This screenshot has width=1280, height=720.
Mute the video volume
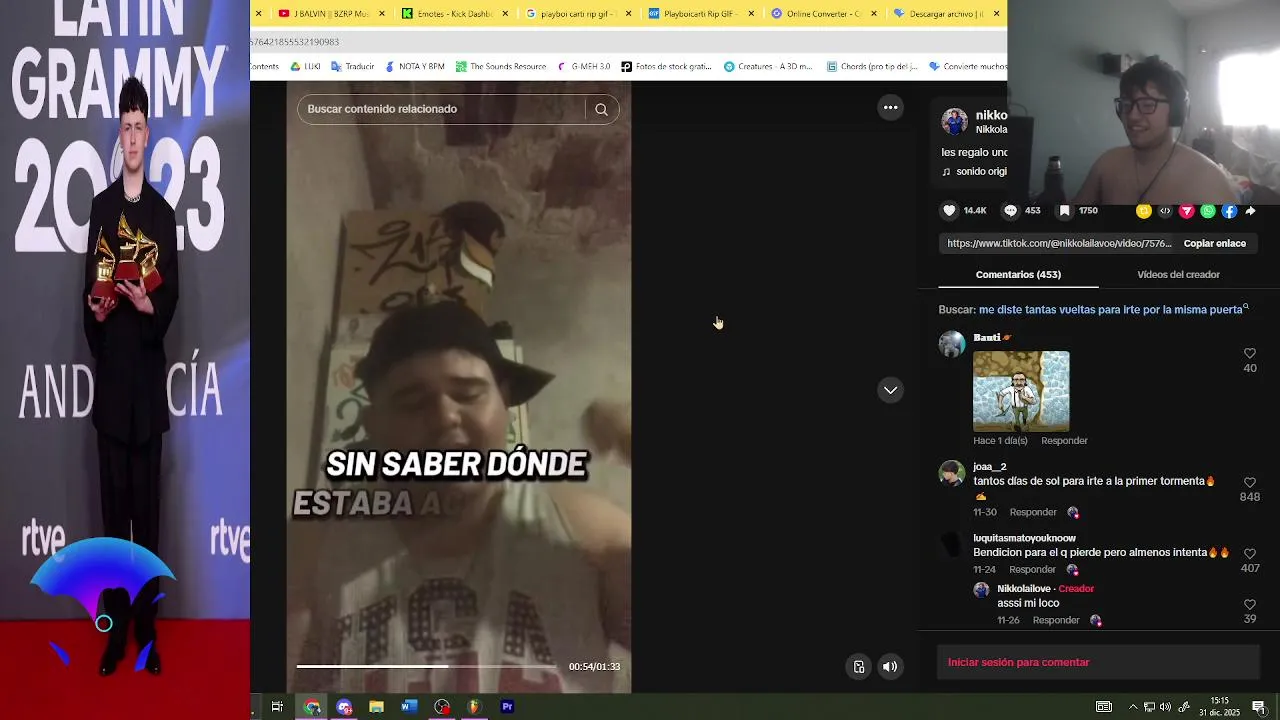pos(890,667)
